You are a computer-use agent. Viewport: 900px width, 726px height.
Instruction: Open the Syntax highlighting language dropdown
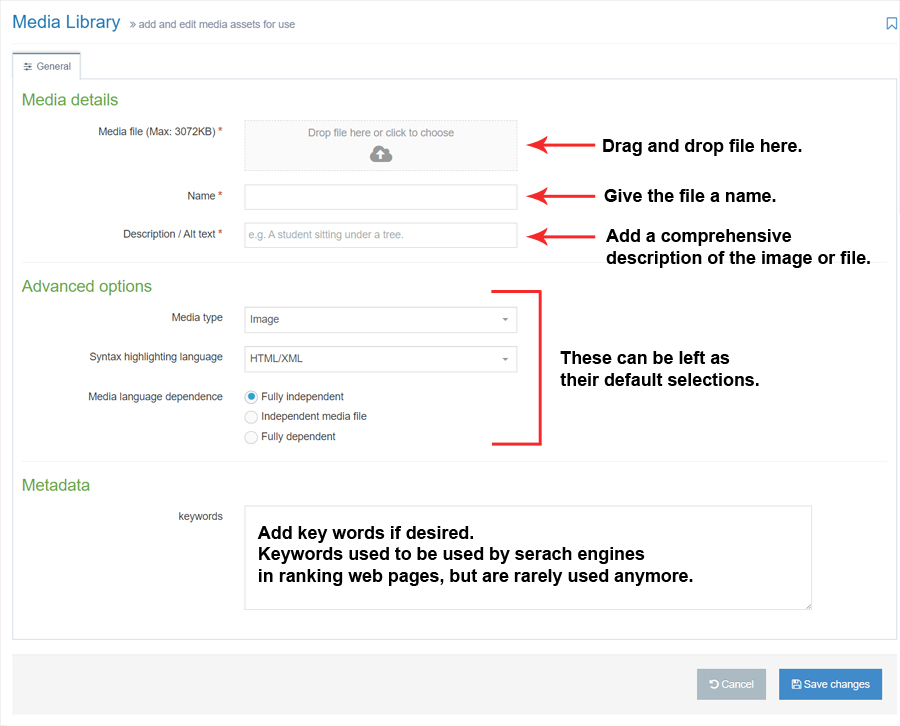click(x=381, y=359)
